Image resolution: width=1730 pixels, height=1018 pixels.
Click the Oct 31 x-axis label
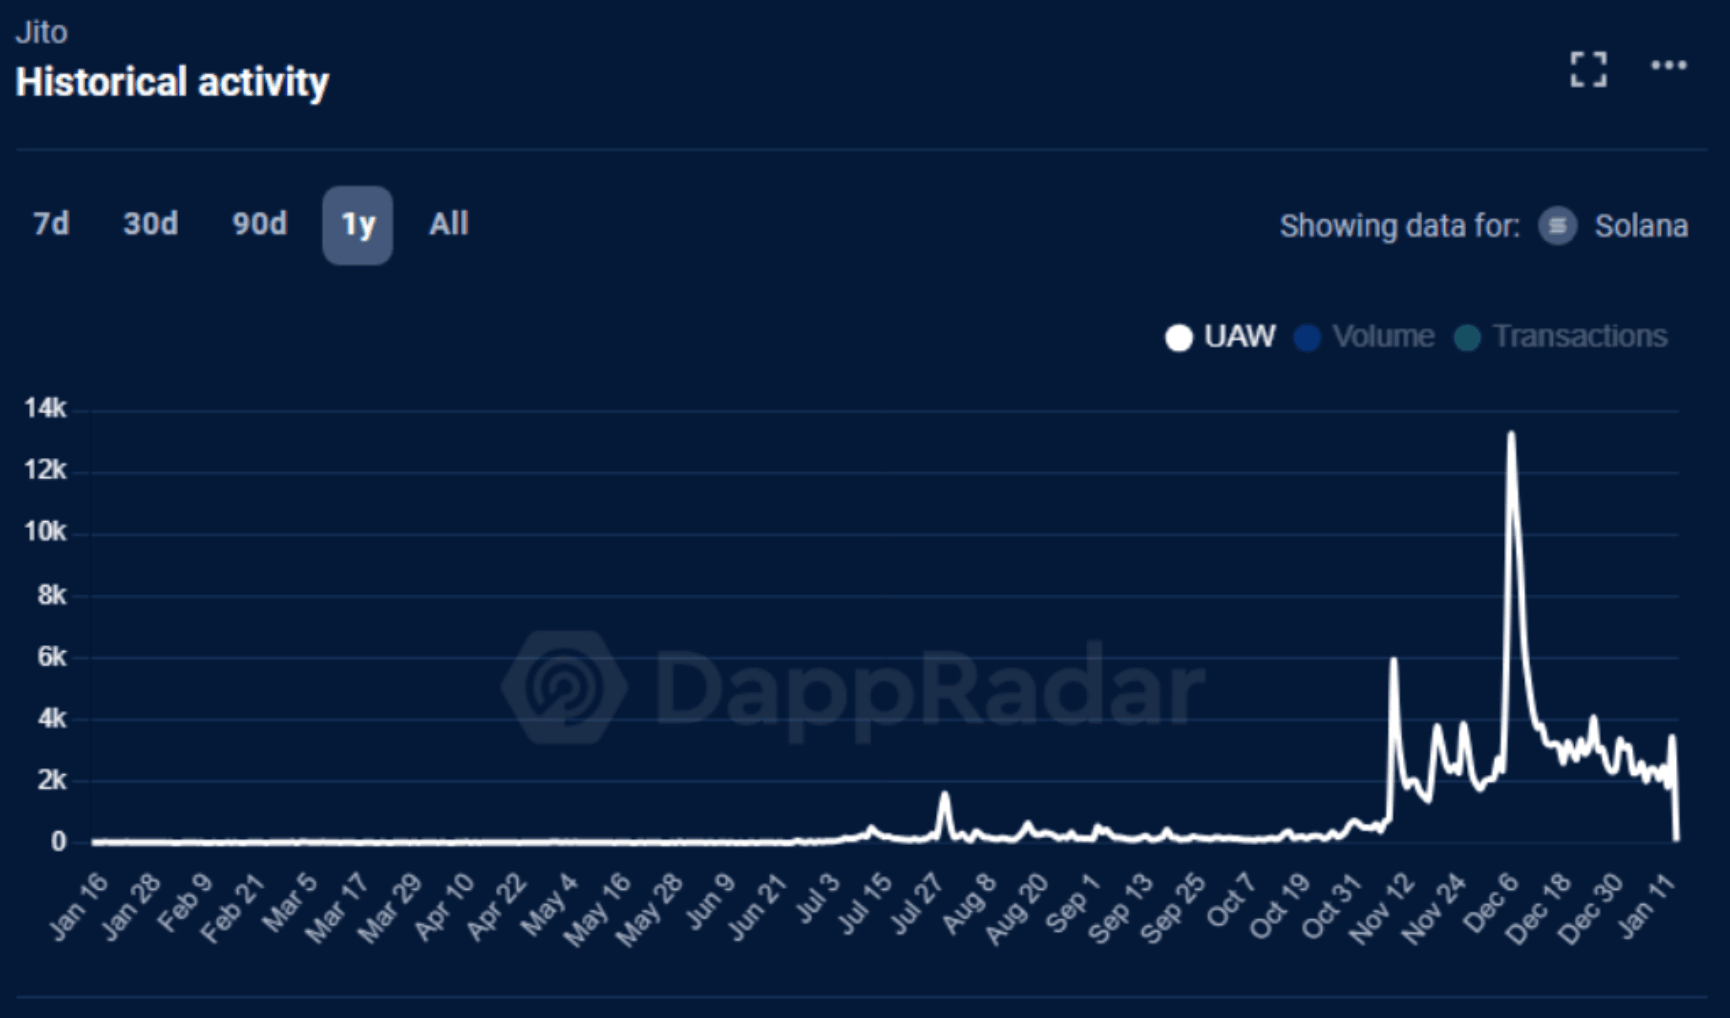click(1332, 906)
